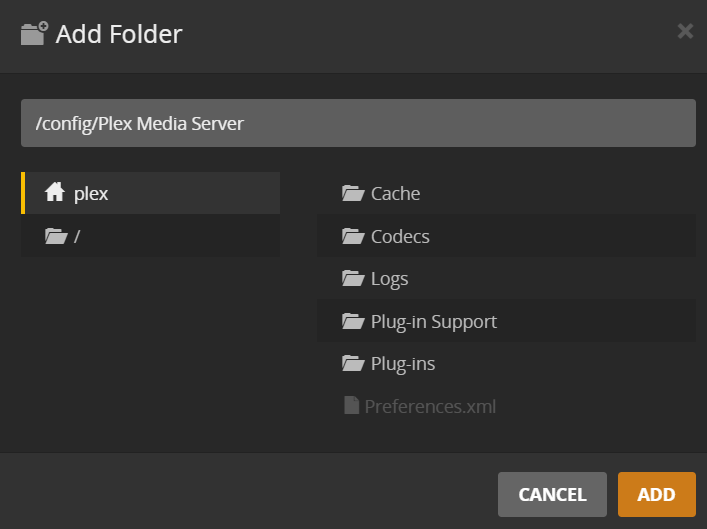Select the root / location
Viewport: 707px width, 529px height.
coord(151,235)
